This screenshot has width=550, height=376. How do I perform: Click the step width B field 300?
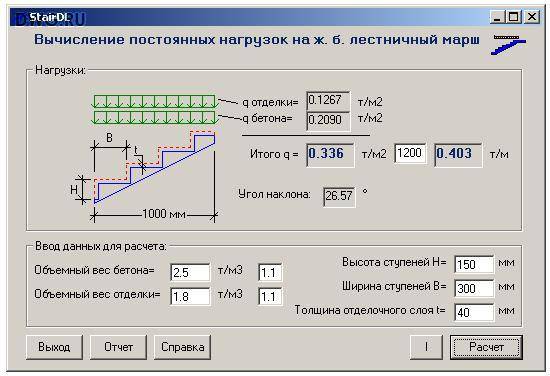474,288
